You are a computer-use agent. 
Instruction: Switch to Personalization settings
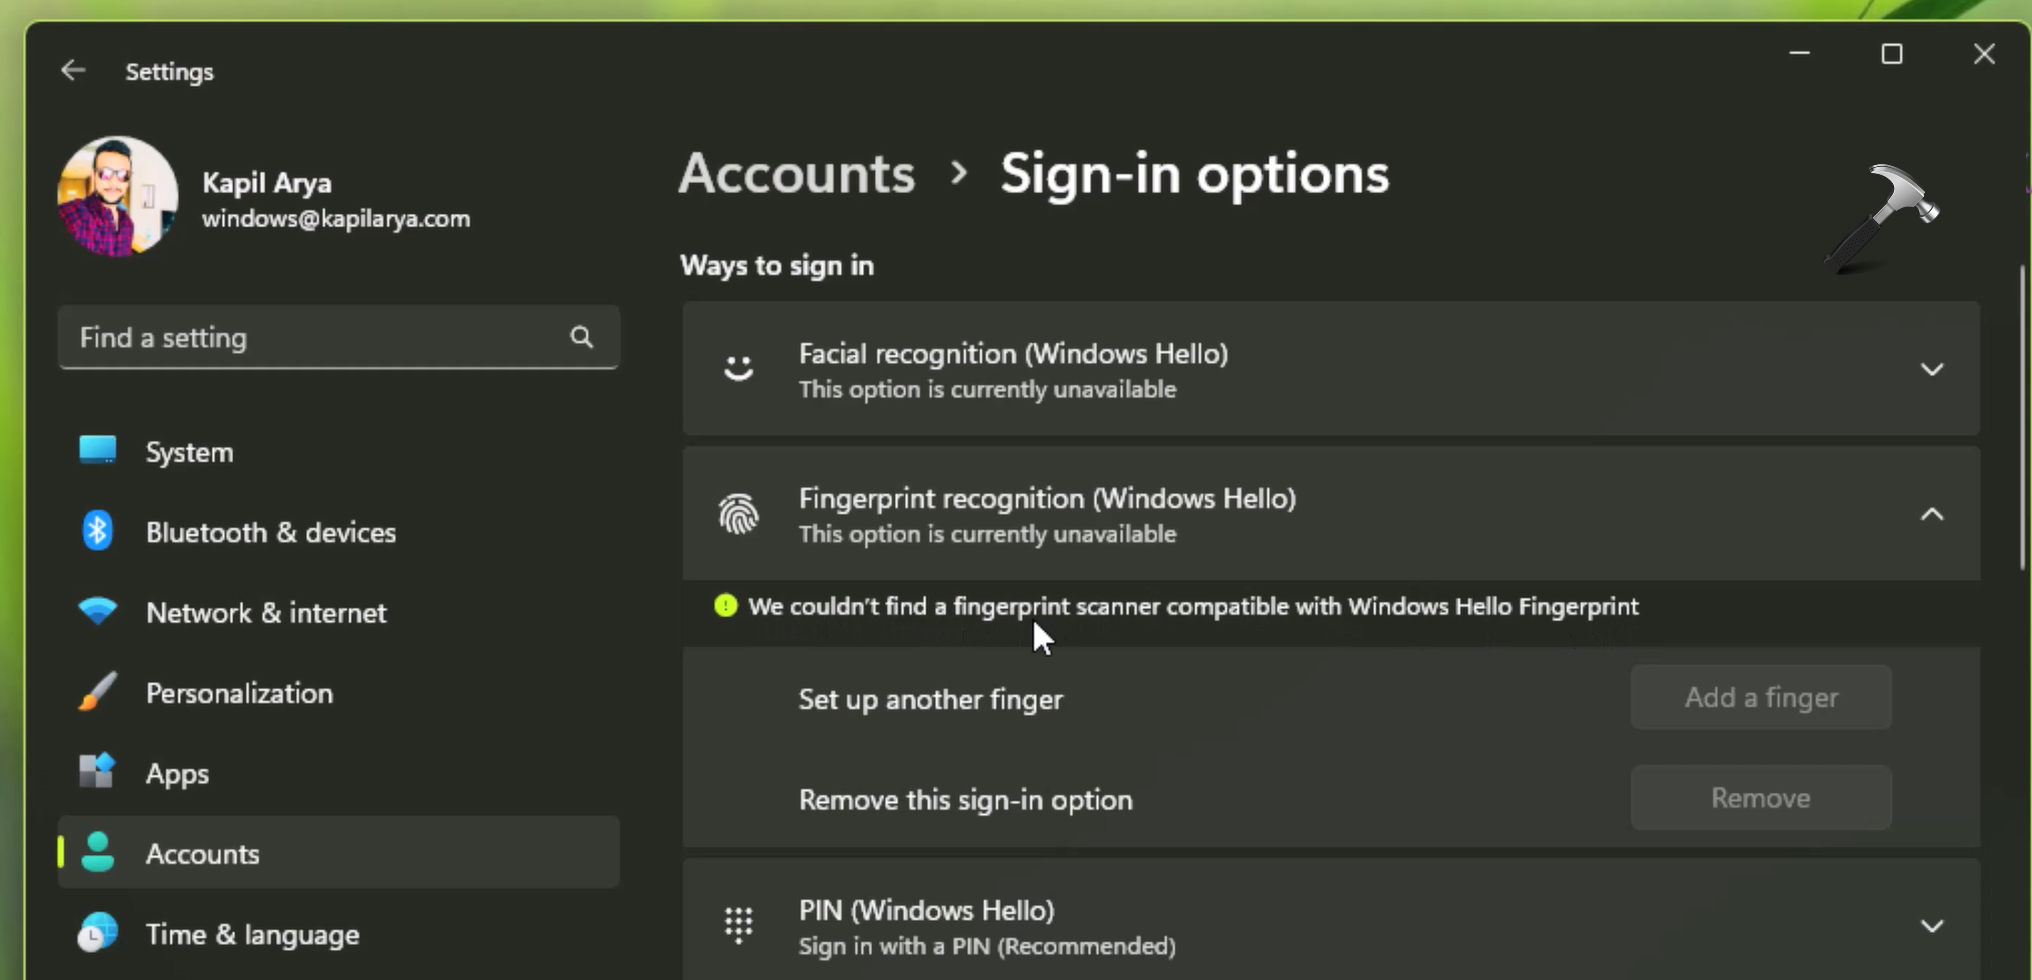[x=338, y=693]
